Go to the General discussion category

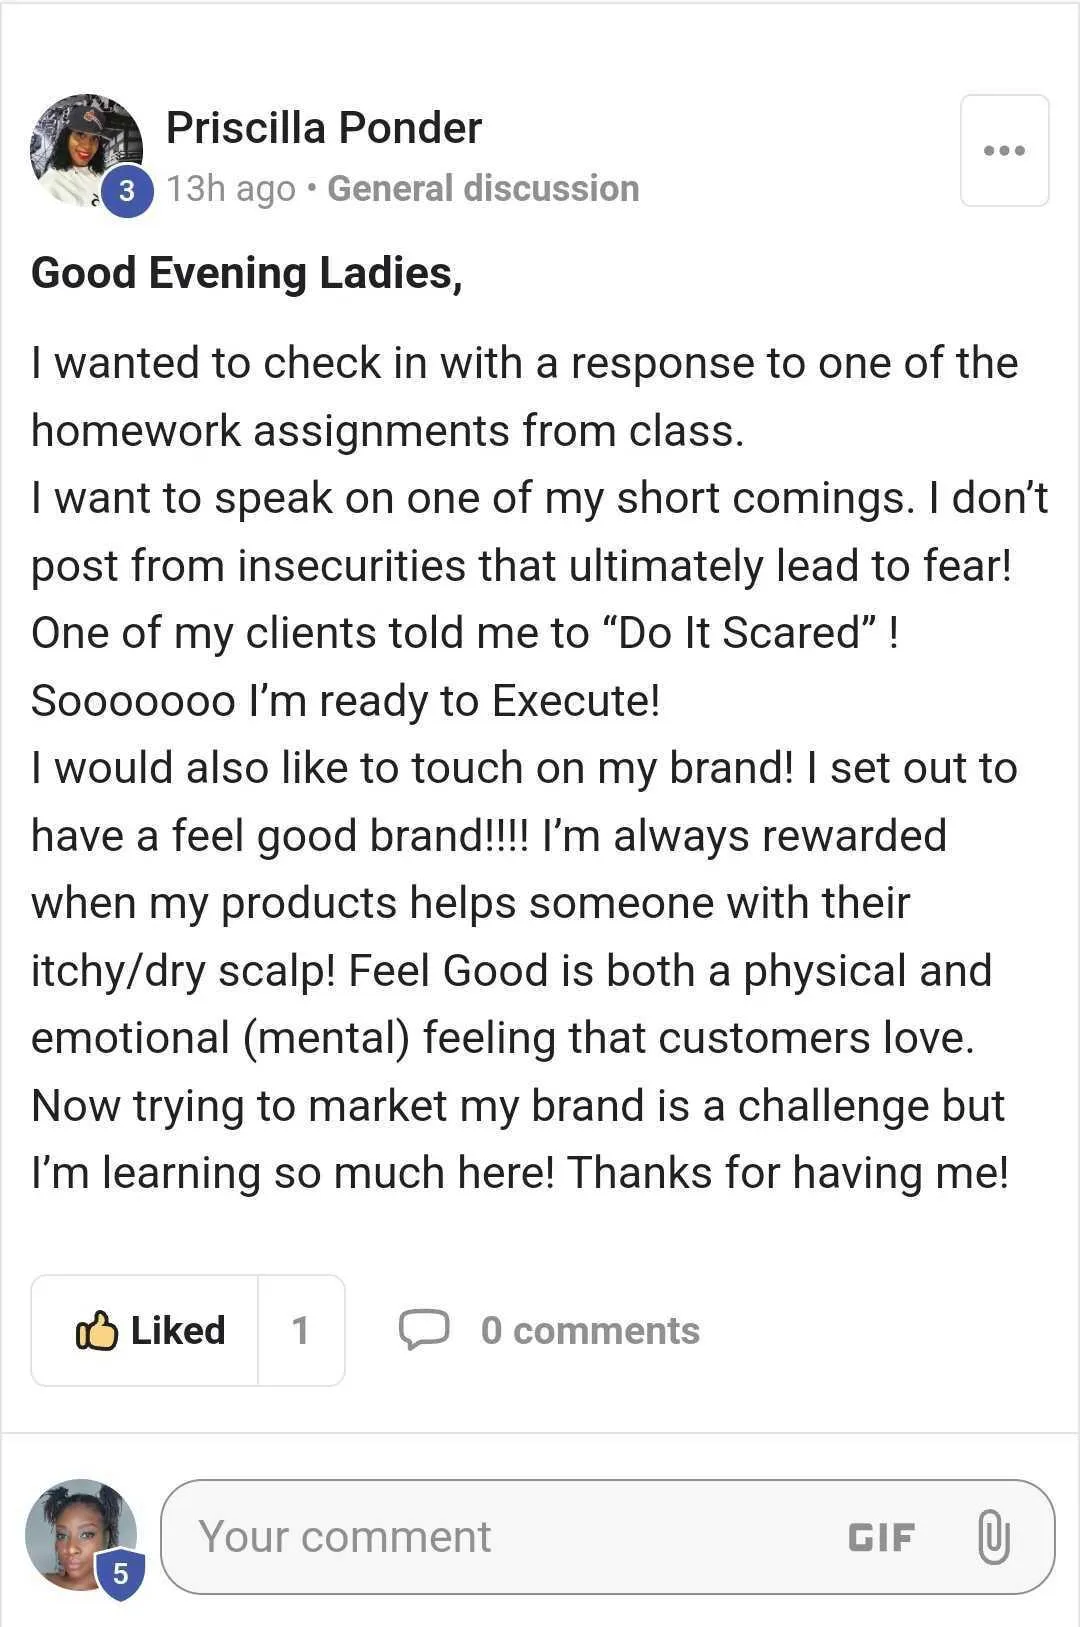[x=483, y=188]
